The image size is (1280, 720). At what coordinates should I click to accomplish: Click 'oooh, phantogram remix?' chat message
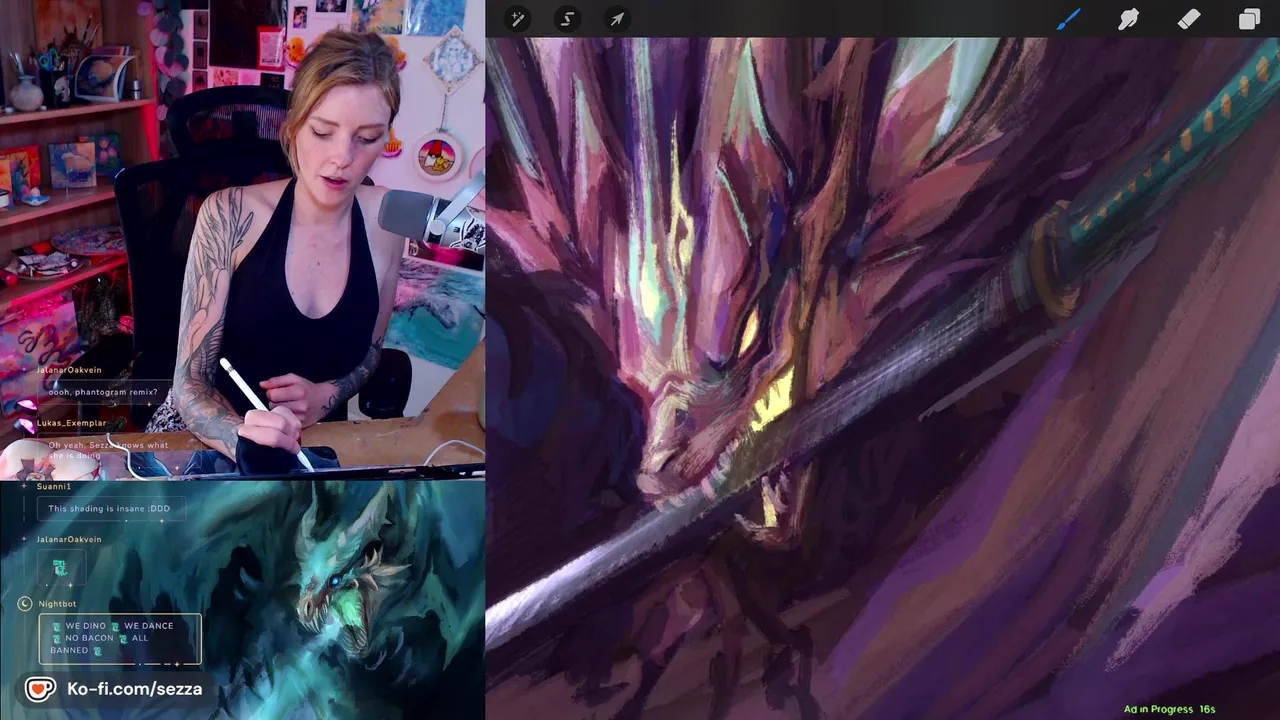pyautogui.click(x=103, y=392)
